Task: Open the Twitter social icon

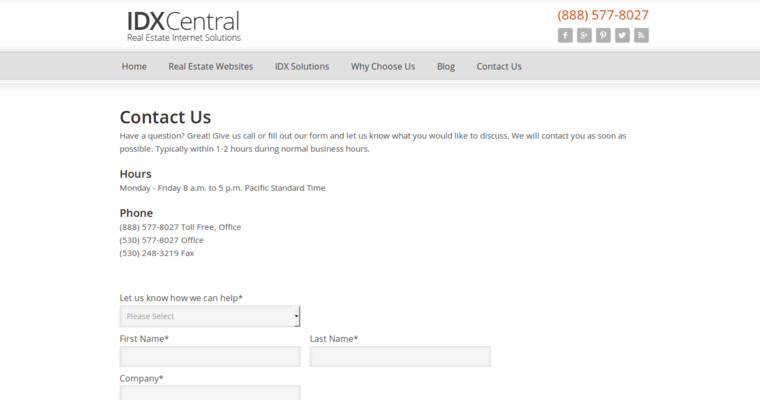Action: (x=622, y=35)
